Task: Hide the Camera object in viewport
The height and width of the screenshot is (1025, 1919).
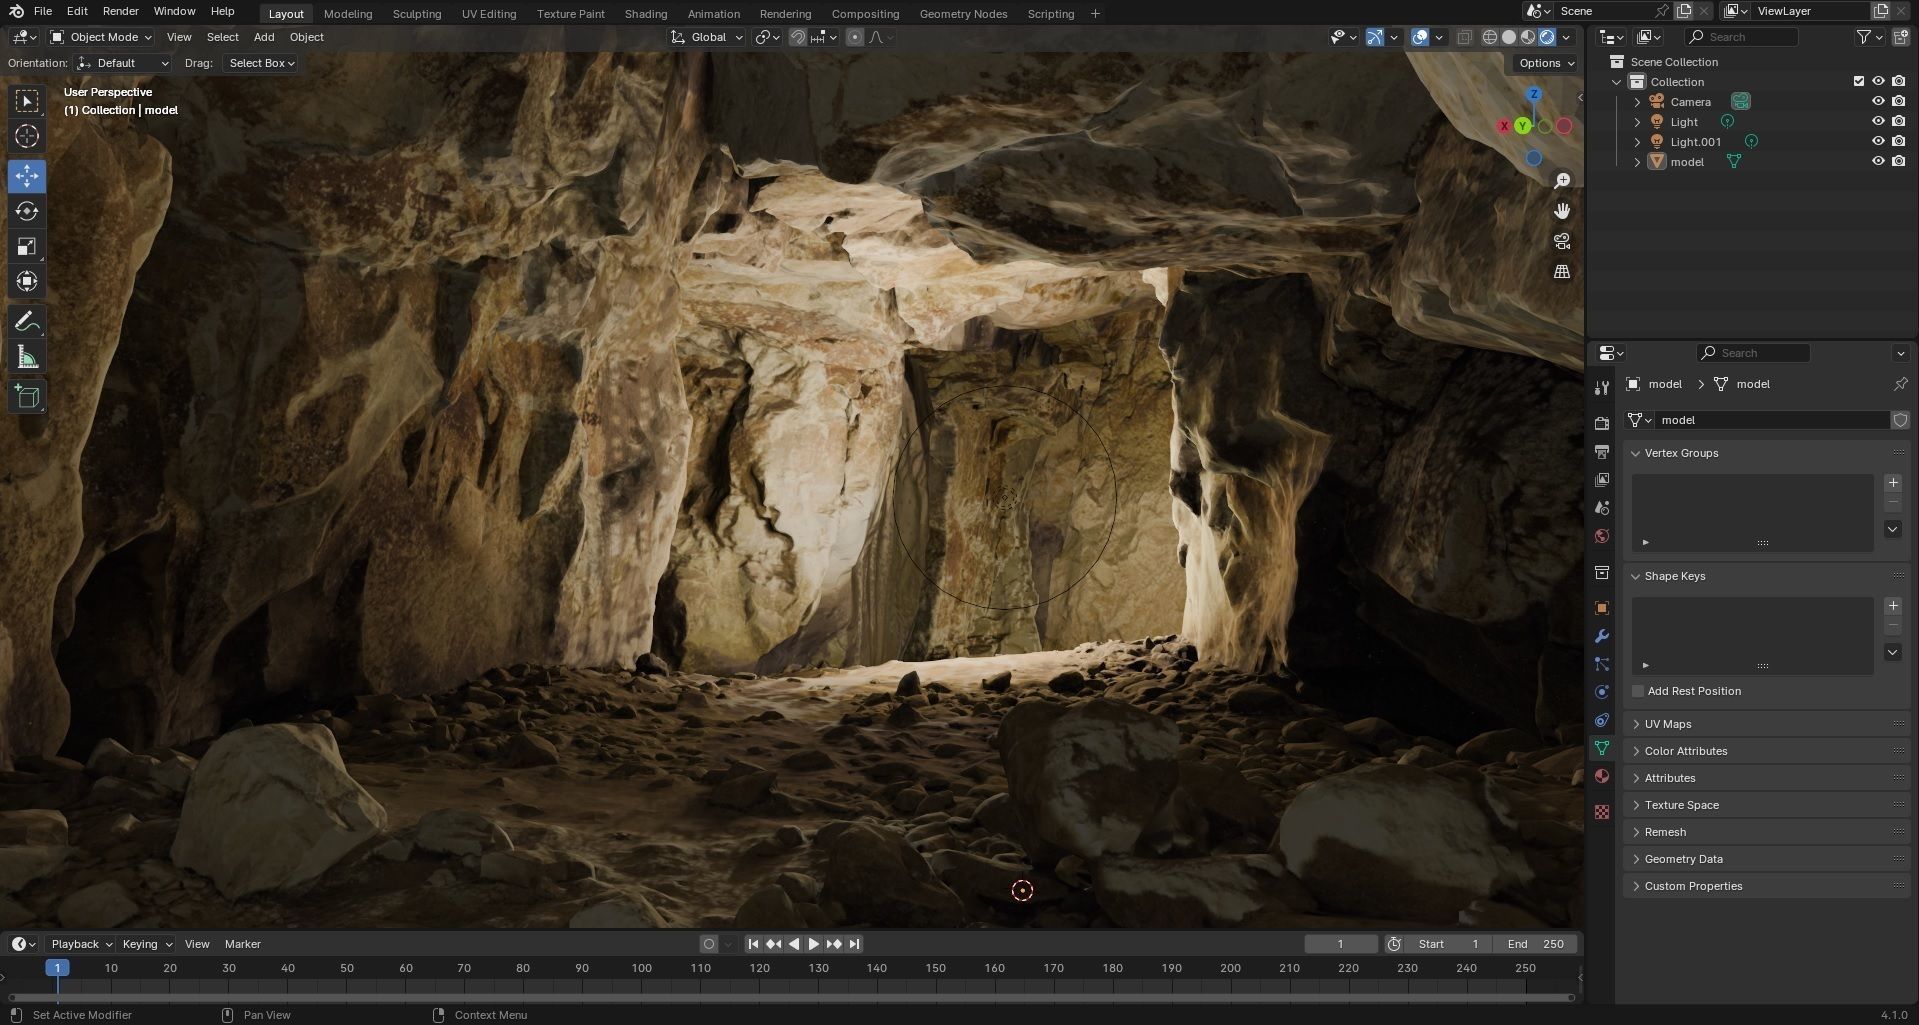Action: pos(1878,101)
